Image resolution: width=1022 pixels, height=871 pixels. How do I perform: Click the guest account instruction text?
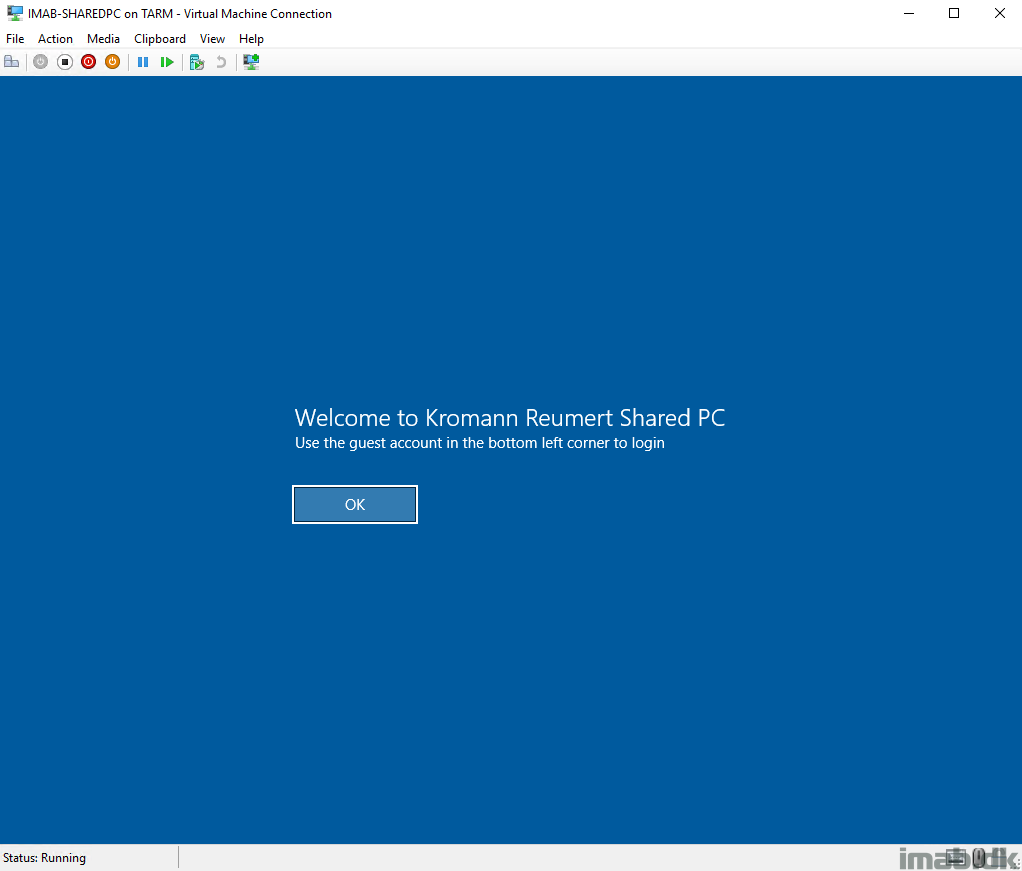[x=480, y=443]
